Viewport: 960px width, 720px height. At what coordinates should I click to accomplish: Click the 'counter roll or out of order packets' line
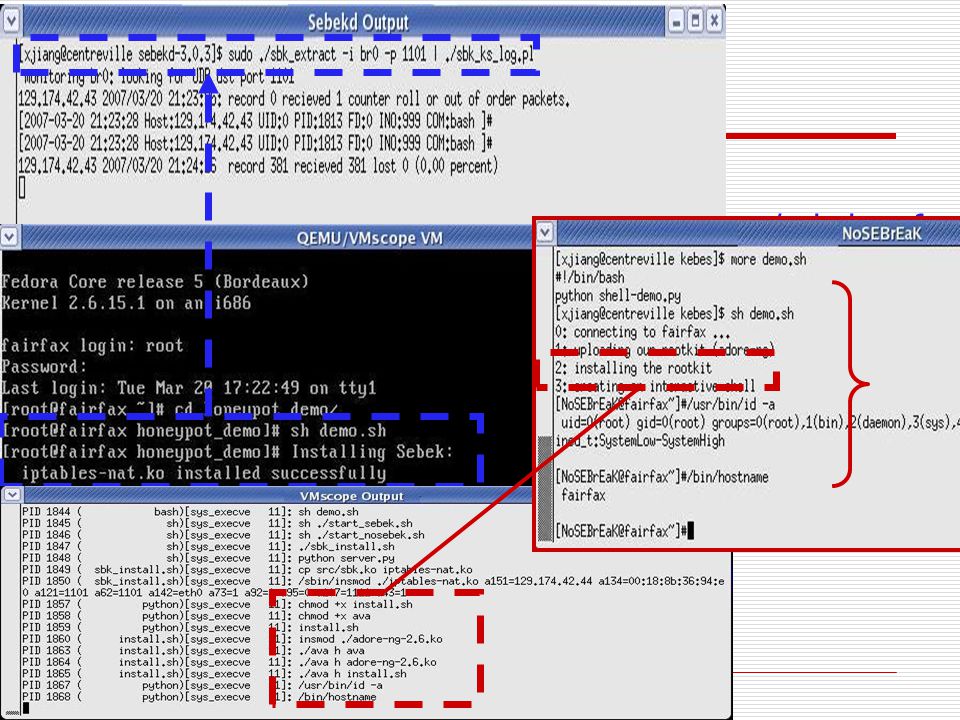[x=294, y=99]
